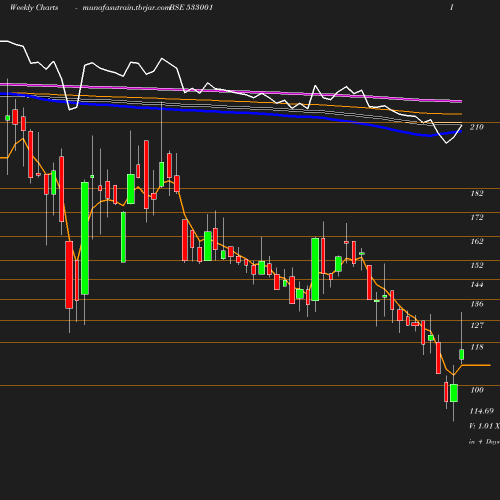Click the munafasutra.com watermark text at top
500x500 pixels.
point(126,8)
